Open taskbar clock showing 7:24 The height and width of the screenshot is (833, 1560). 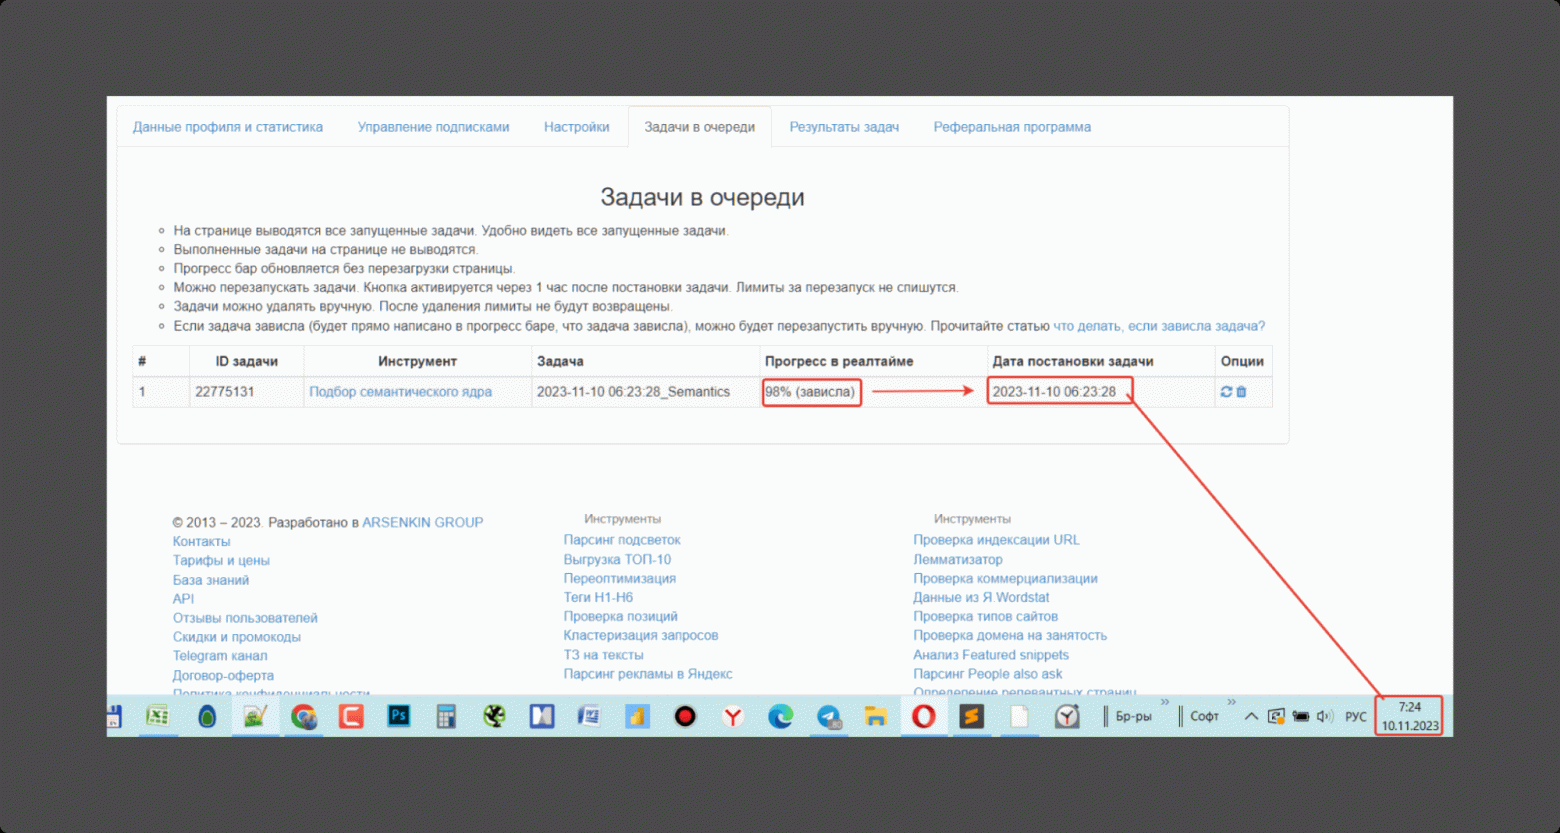pyautogui.click(x=1409, y=716)
